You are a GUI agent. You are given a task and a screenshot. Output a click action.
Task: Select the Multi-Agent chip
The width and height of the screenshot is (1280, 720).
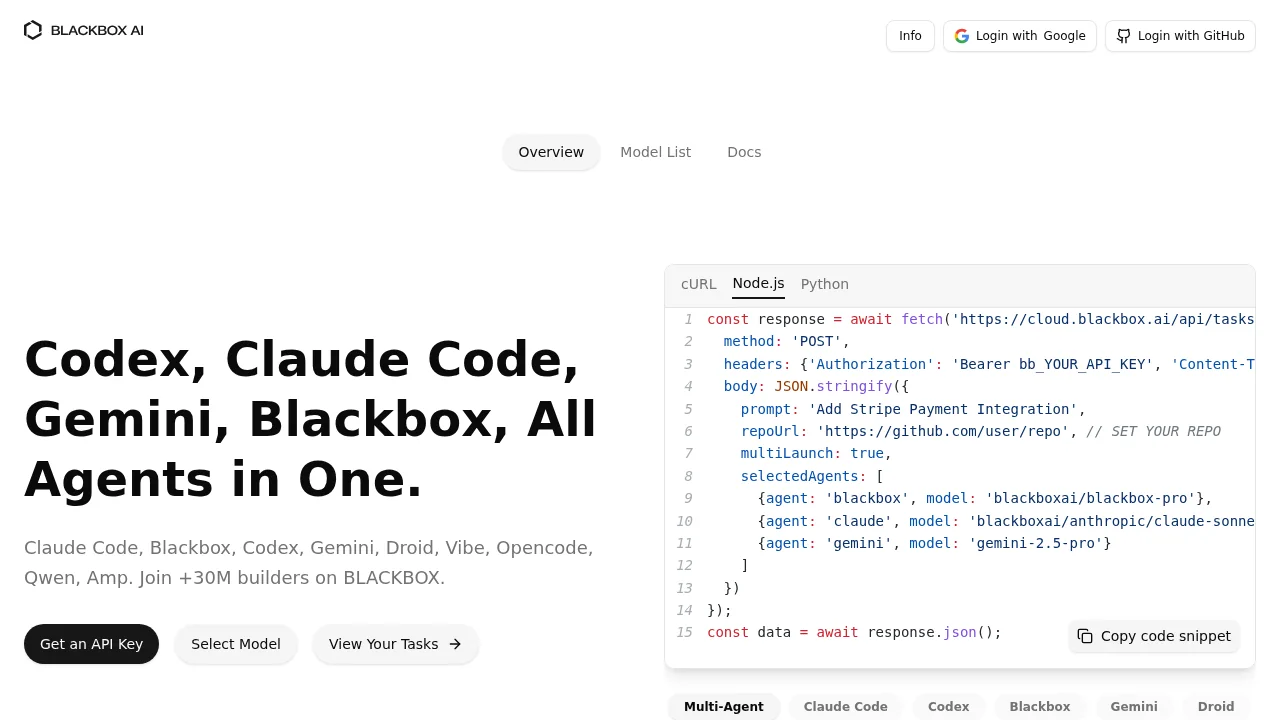tap(723, 707)
